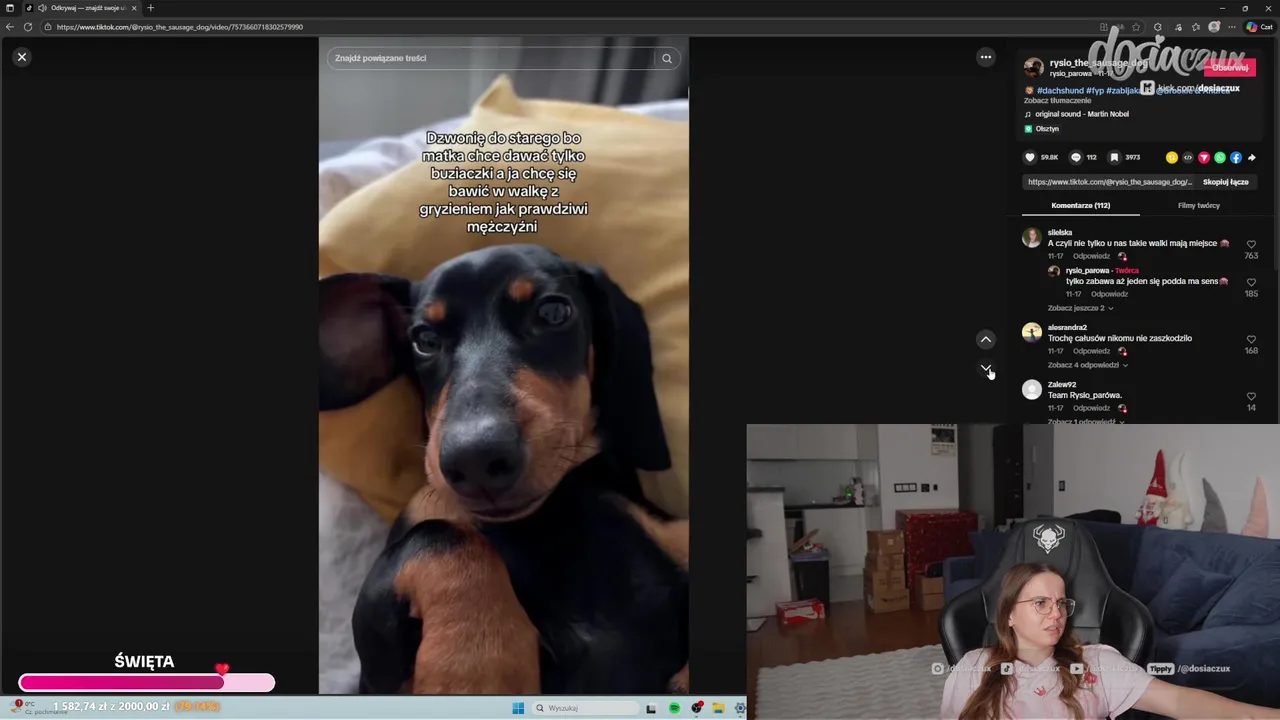This screenshot has width=1280, height=720.
Task: Reload the page with refresh icon
Action: coord(28,27)
